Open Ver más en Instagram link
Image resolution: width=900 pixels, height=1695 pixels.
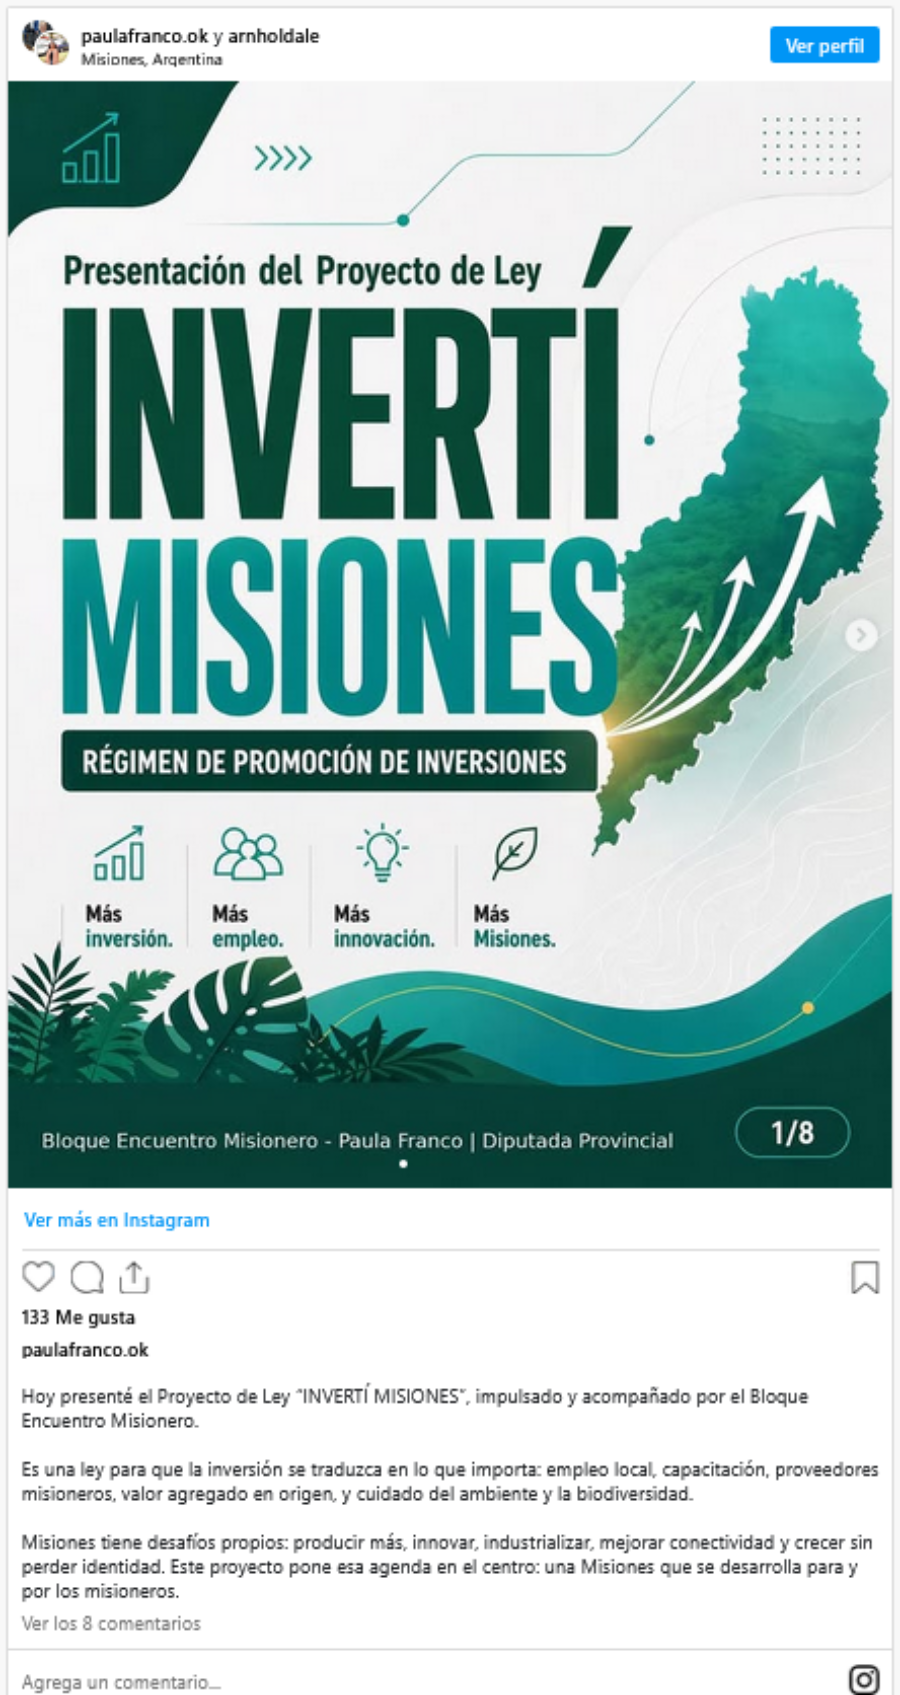point(117,1220)
